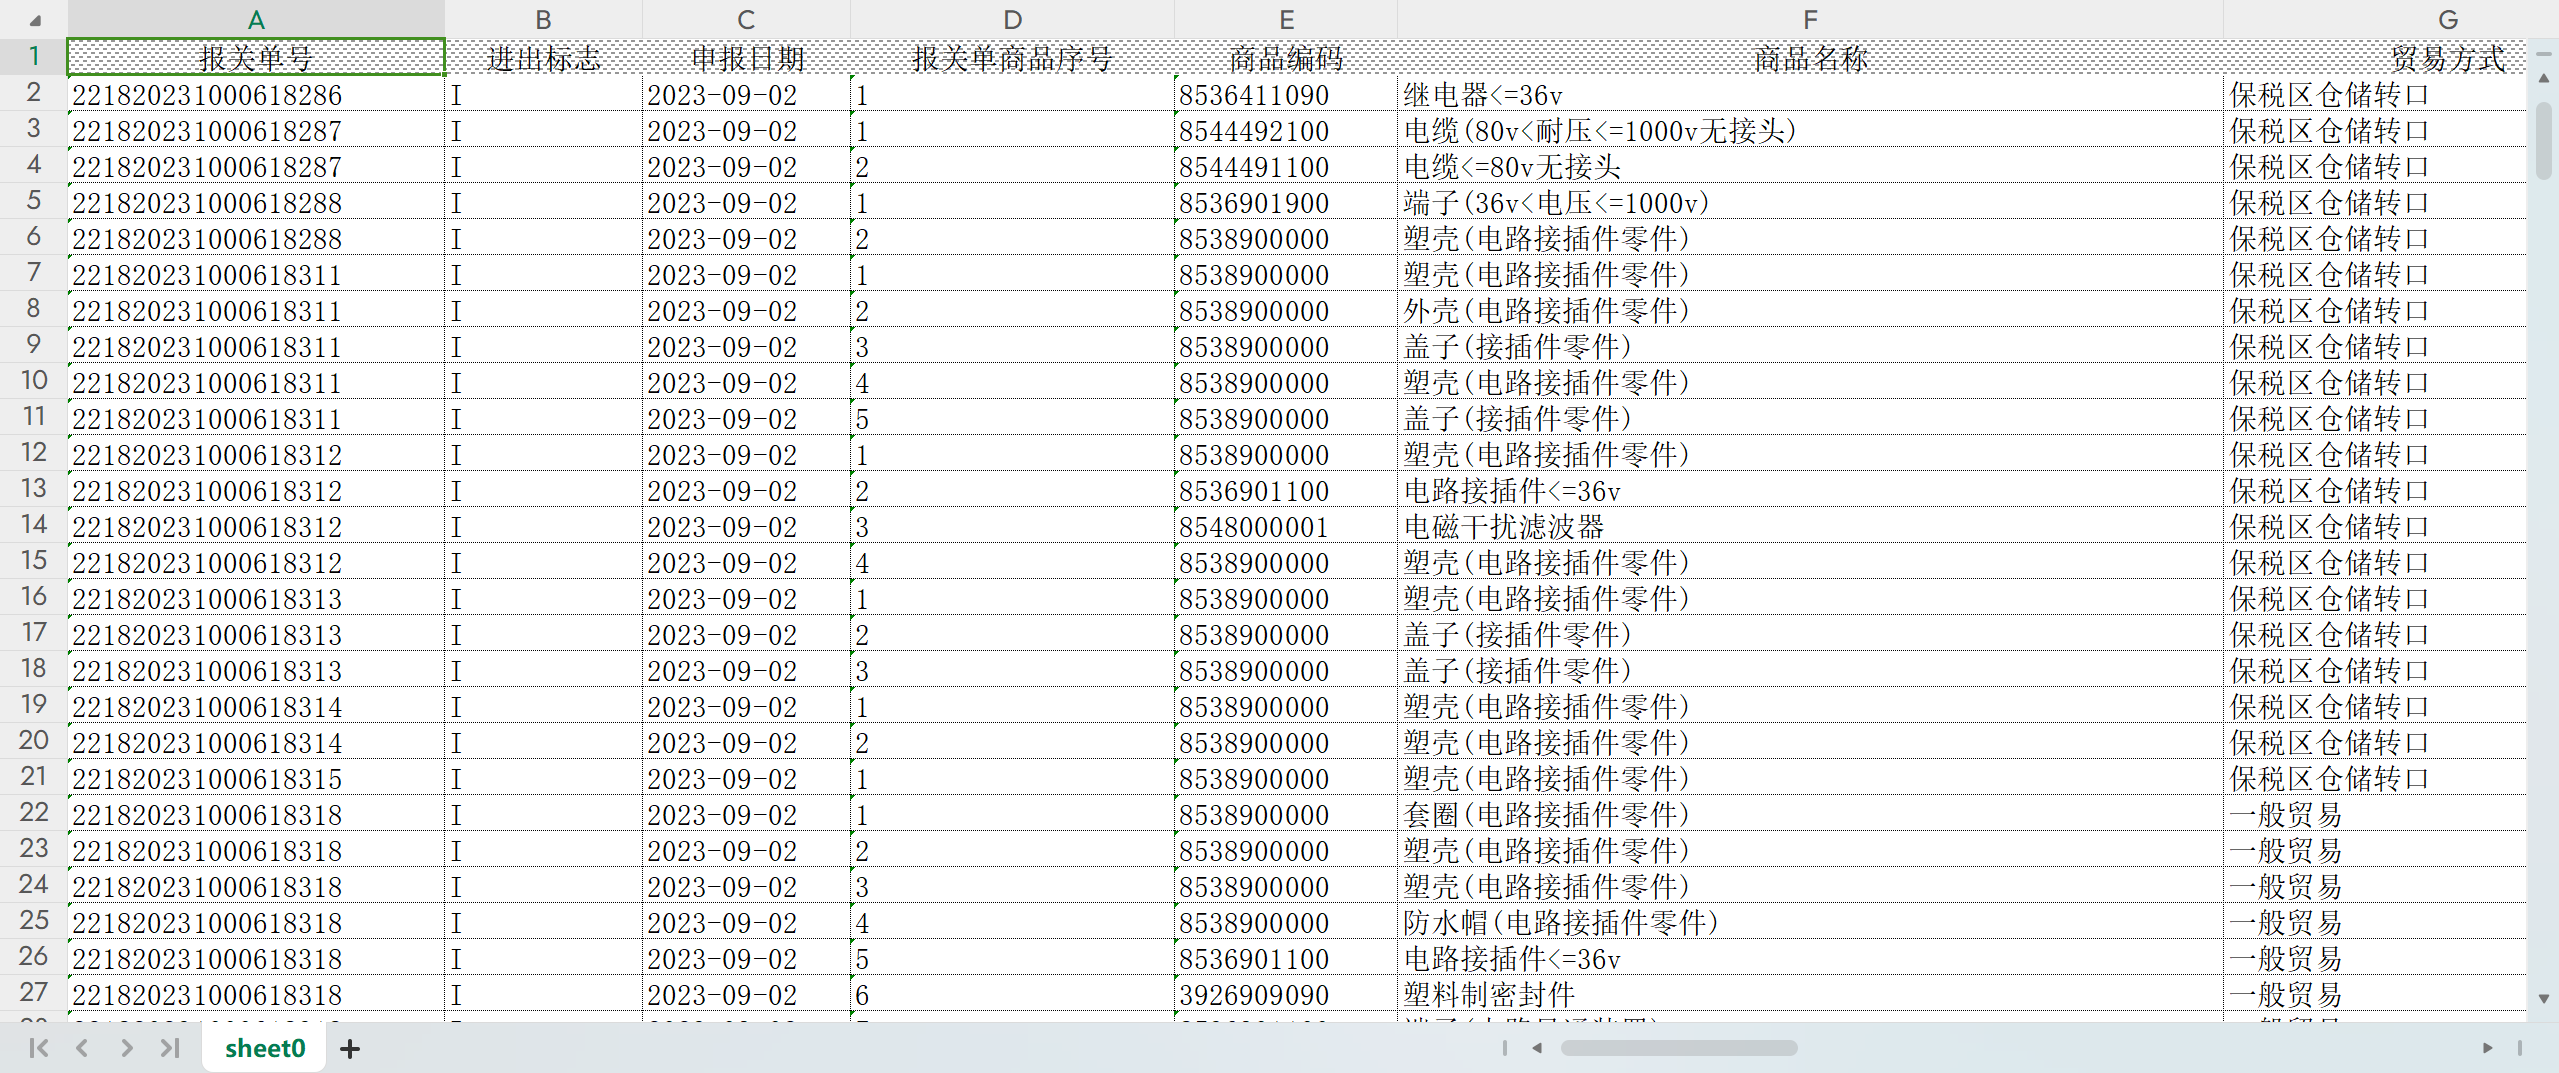Select column F header

(x=1810, y=20)
